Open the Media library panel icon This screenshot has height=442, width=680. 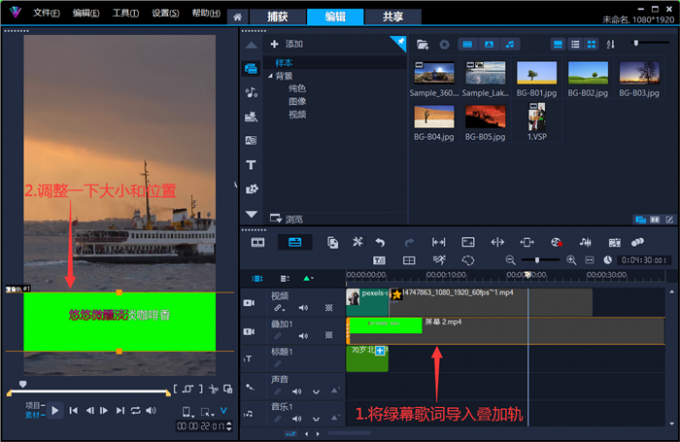[251, 69]
